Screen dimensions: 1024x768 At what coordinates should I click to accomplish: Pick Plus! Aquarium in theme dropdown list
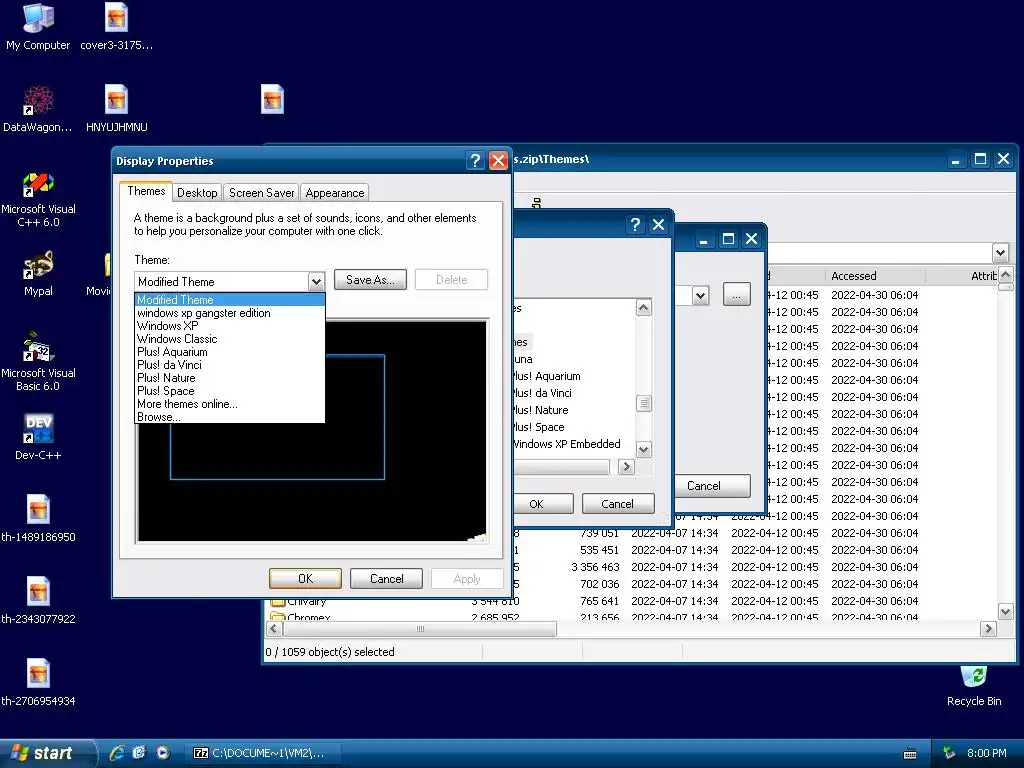click(229, 352)
